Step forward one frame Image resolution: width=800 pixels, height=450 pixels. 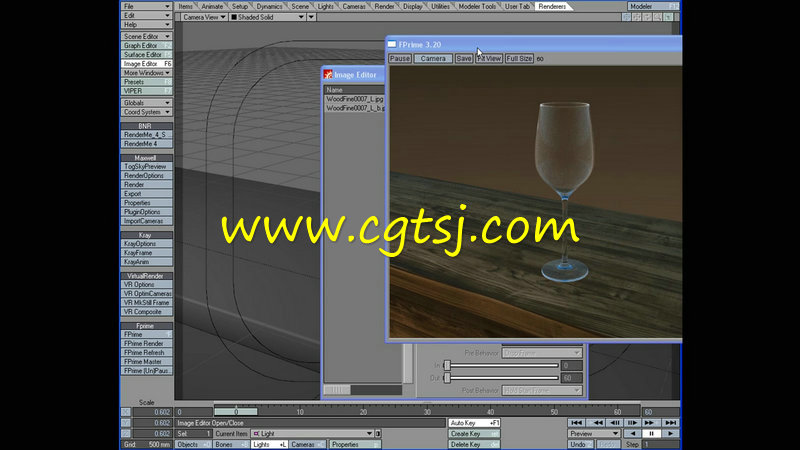(x=632, y=423)
